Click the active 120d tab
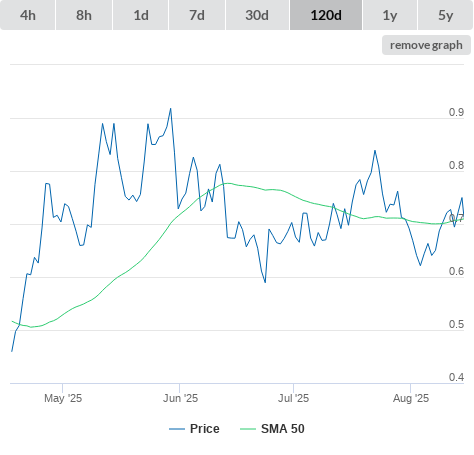 (326, 15)
